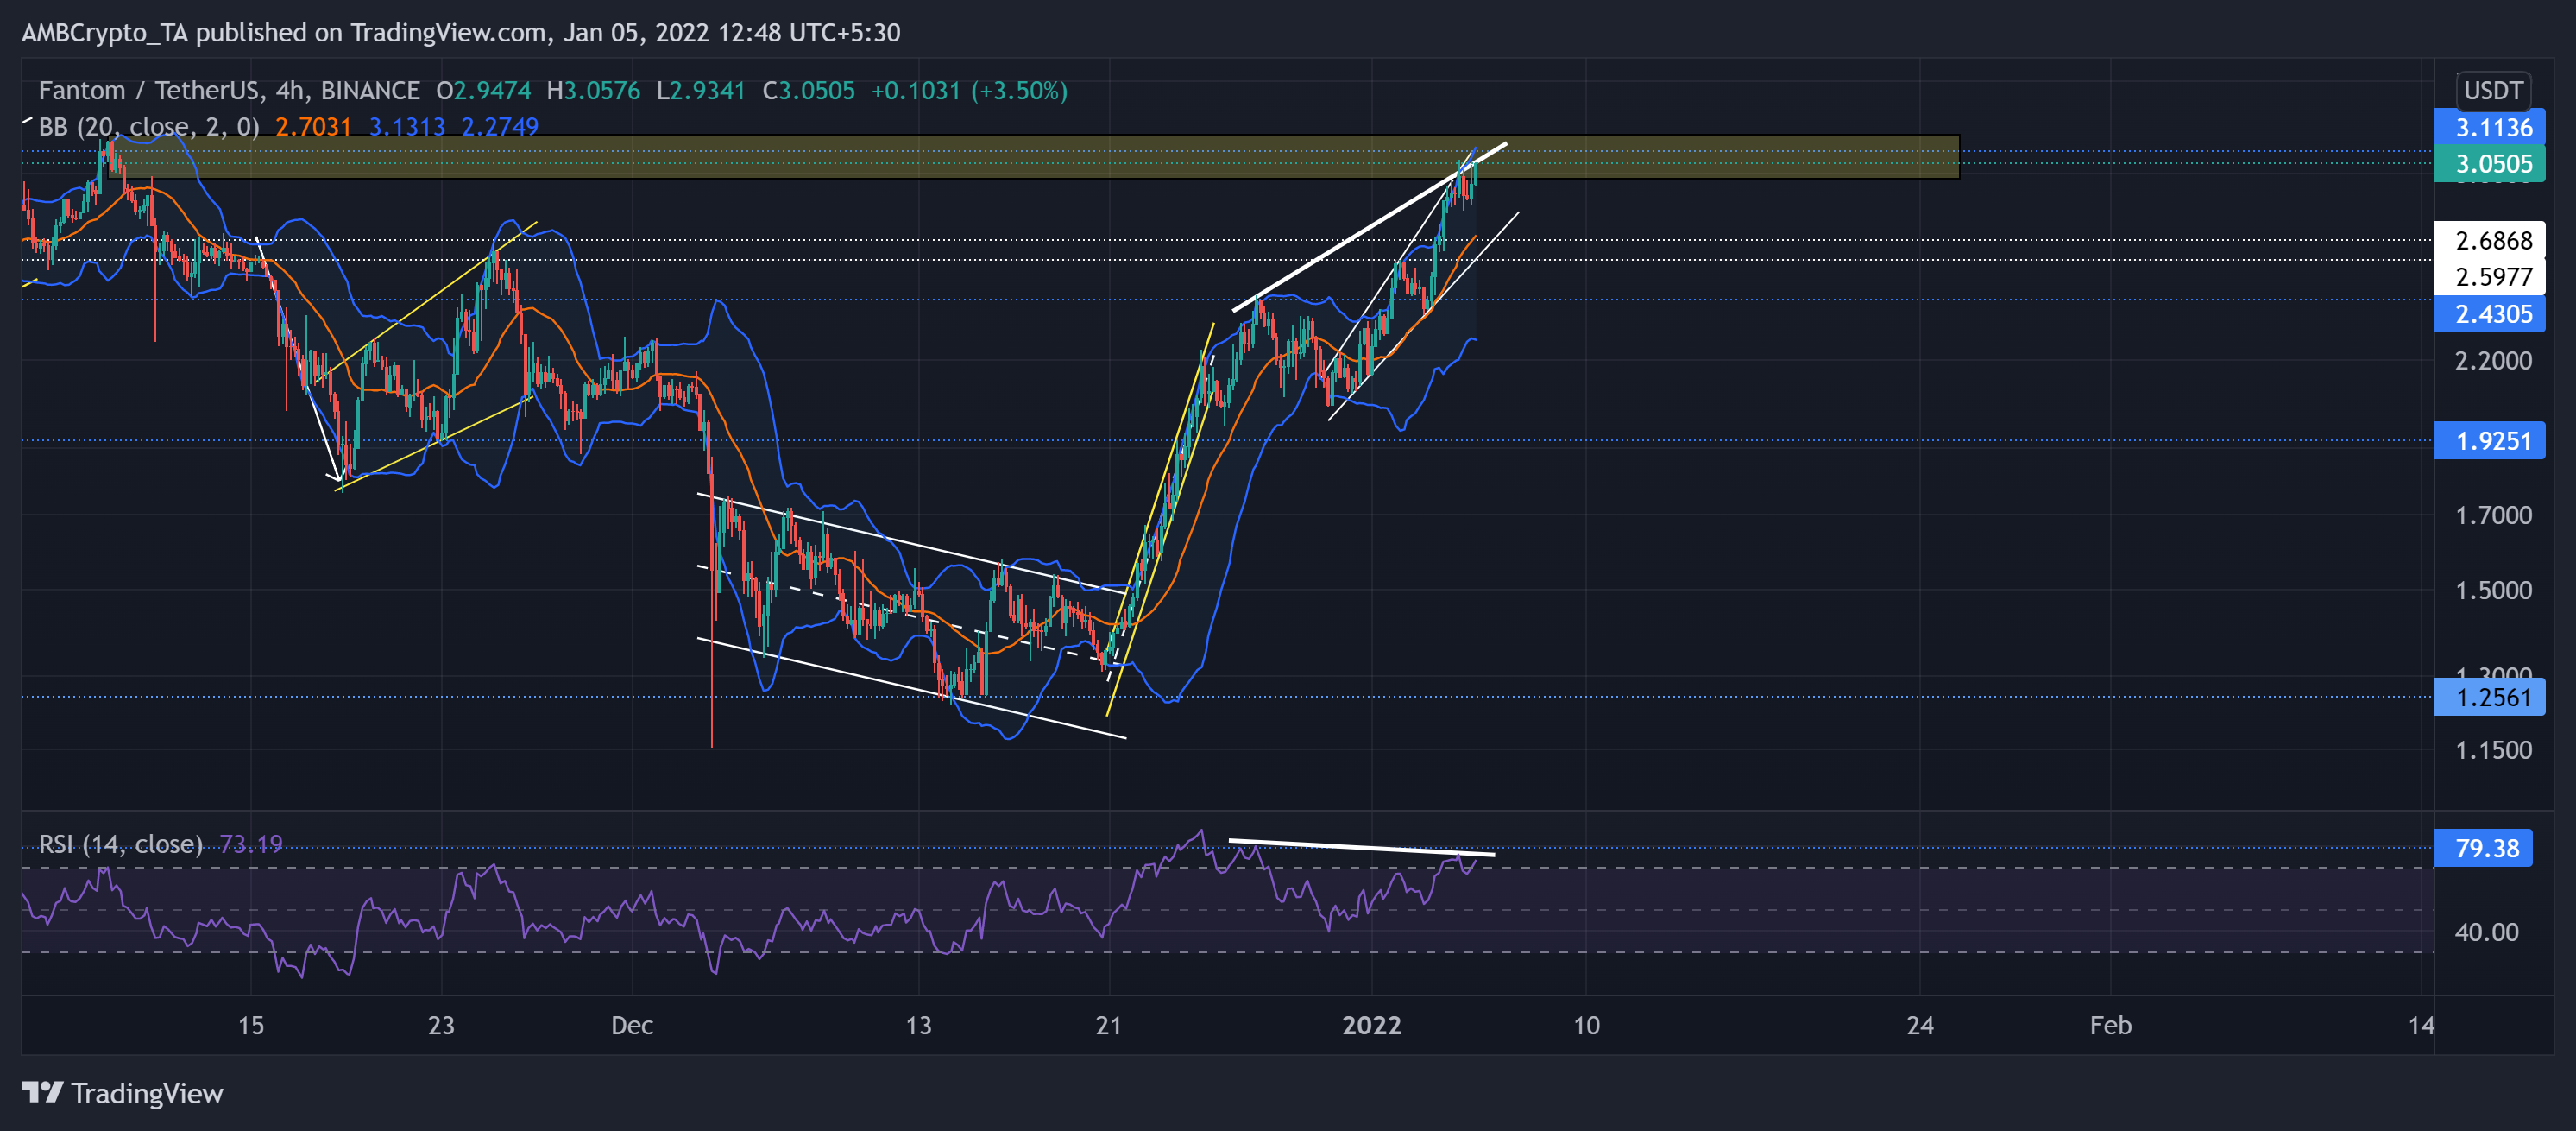This screenshot has width=2576, height=1131.
Task: Click the Fantom / TetherUS symbol title
Action: (x=148, y=91)
